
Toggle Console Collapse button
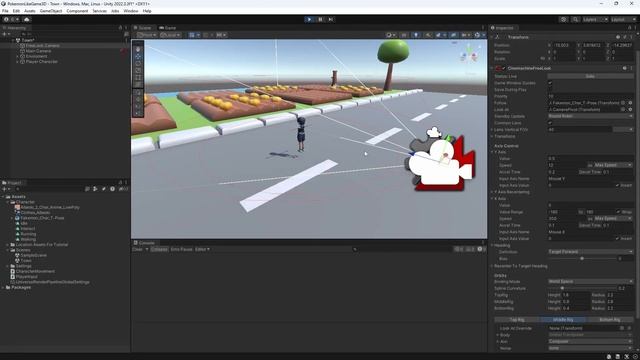pyautogui.click(x=159, y=249)
